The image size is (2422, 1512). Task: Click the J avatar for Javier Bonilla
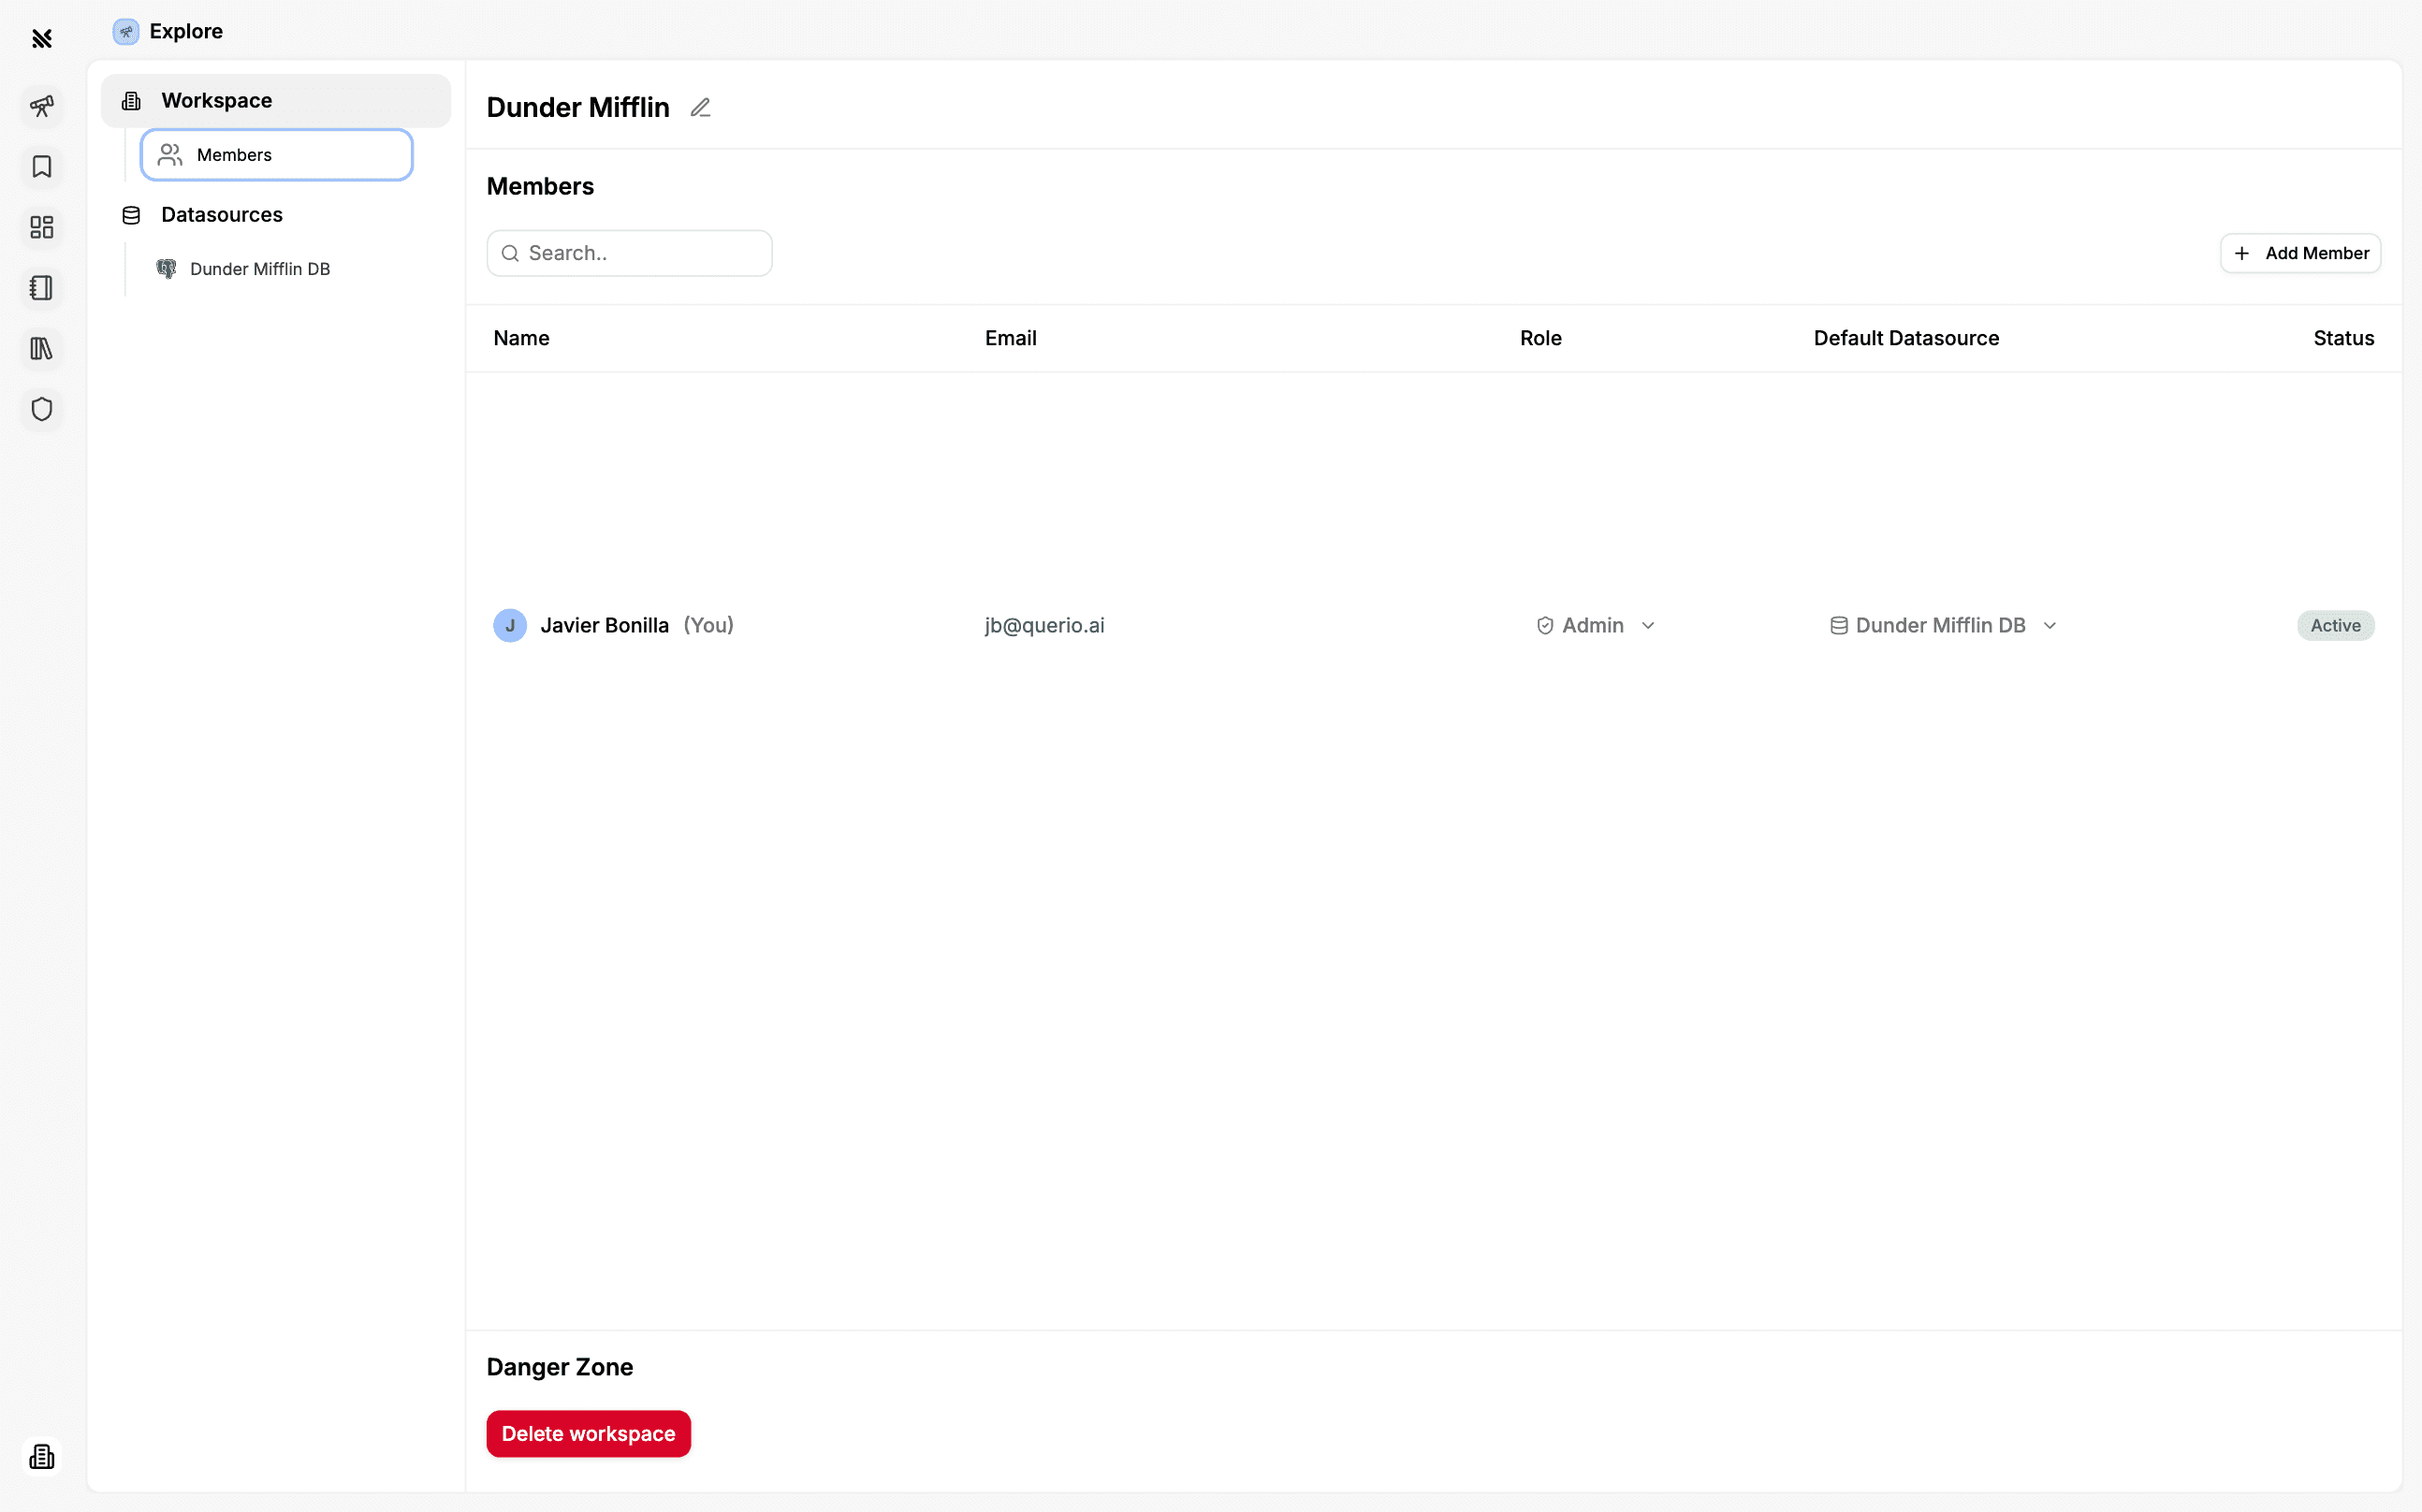click(510, 625)
